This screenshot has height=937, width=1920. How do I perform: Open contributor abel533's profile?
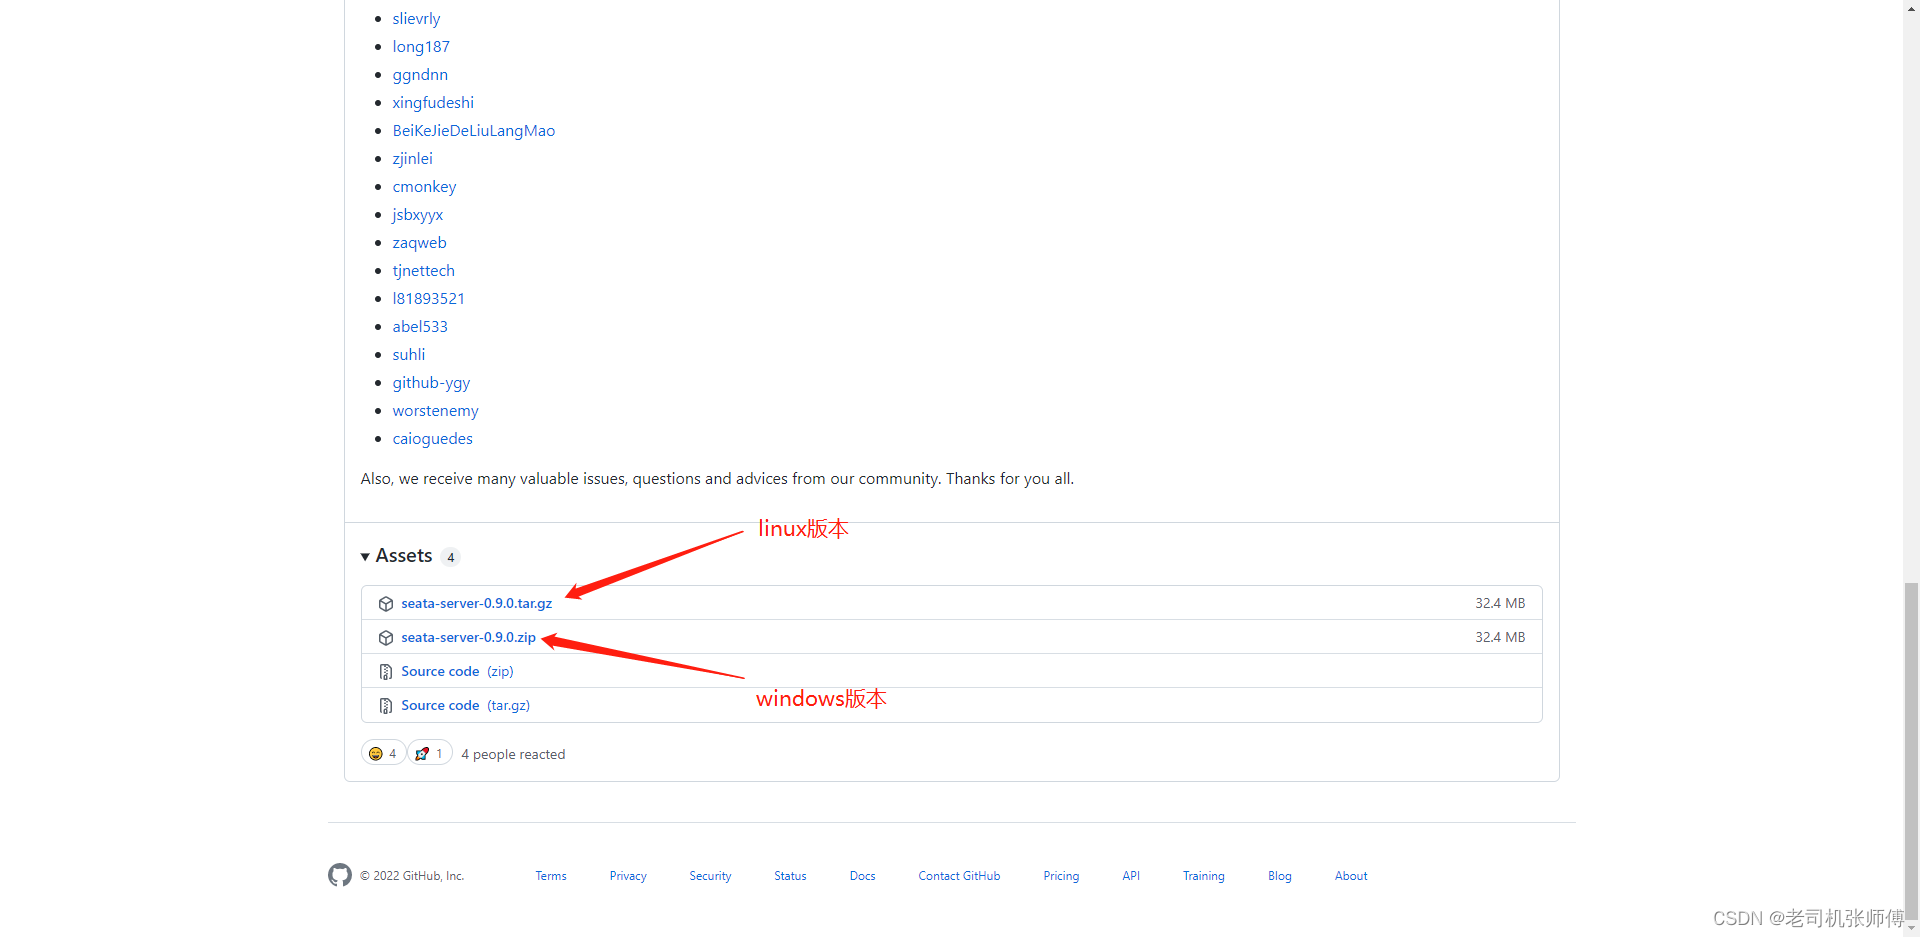point(420,326)
